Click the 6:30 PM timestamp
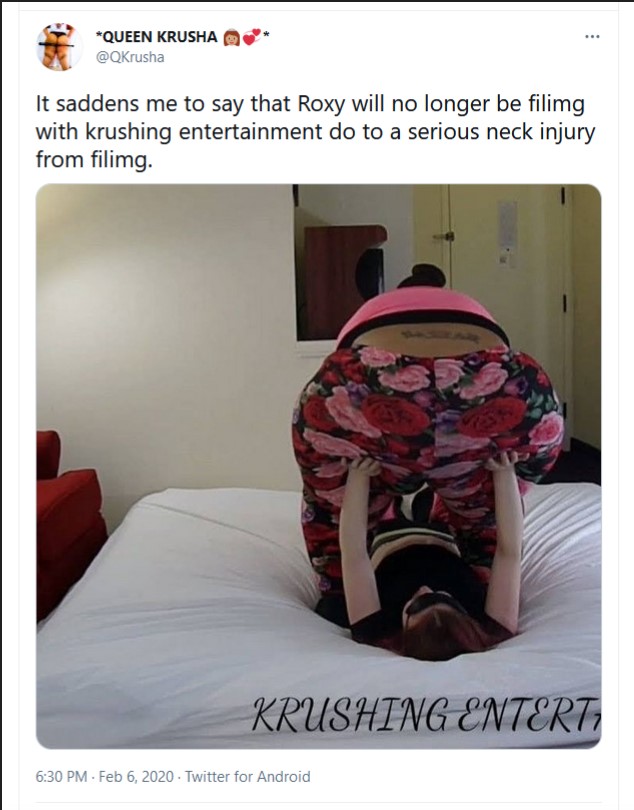Image resolution: width=634 pixels, height=810 pixels. pyautogui.click(x=61, y=776)
